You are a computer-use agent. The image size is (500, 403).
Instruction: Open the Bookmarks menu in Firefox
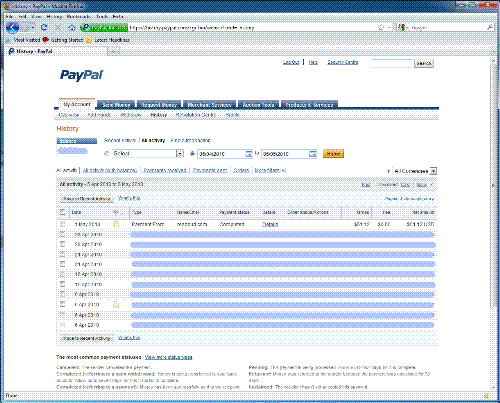point(79,16)
